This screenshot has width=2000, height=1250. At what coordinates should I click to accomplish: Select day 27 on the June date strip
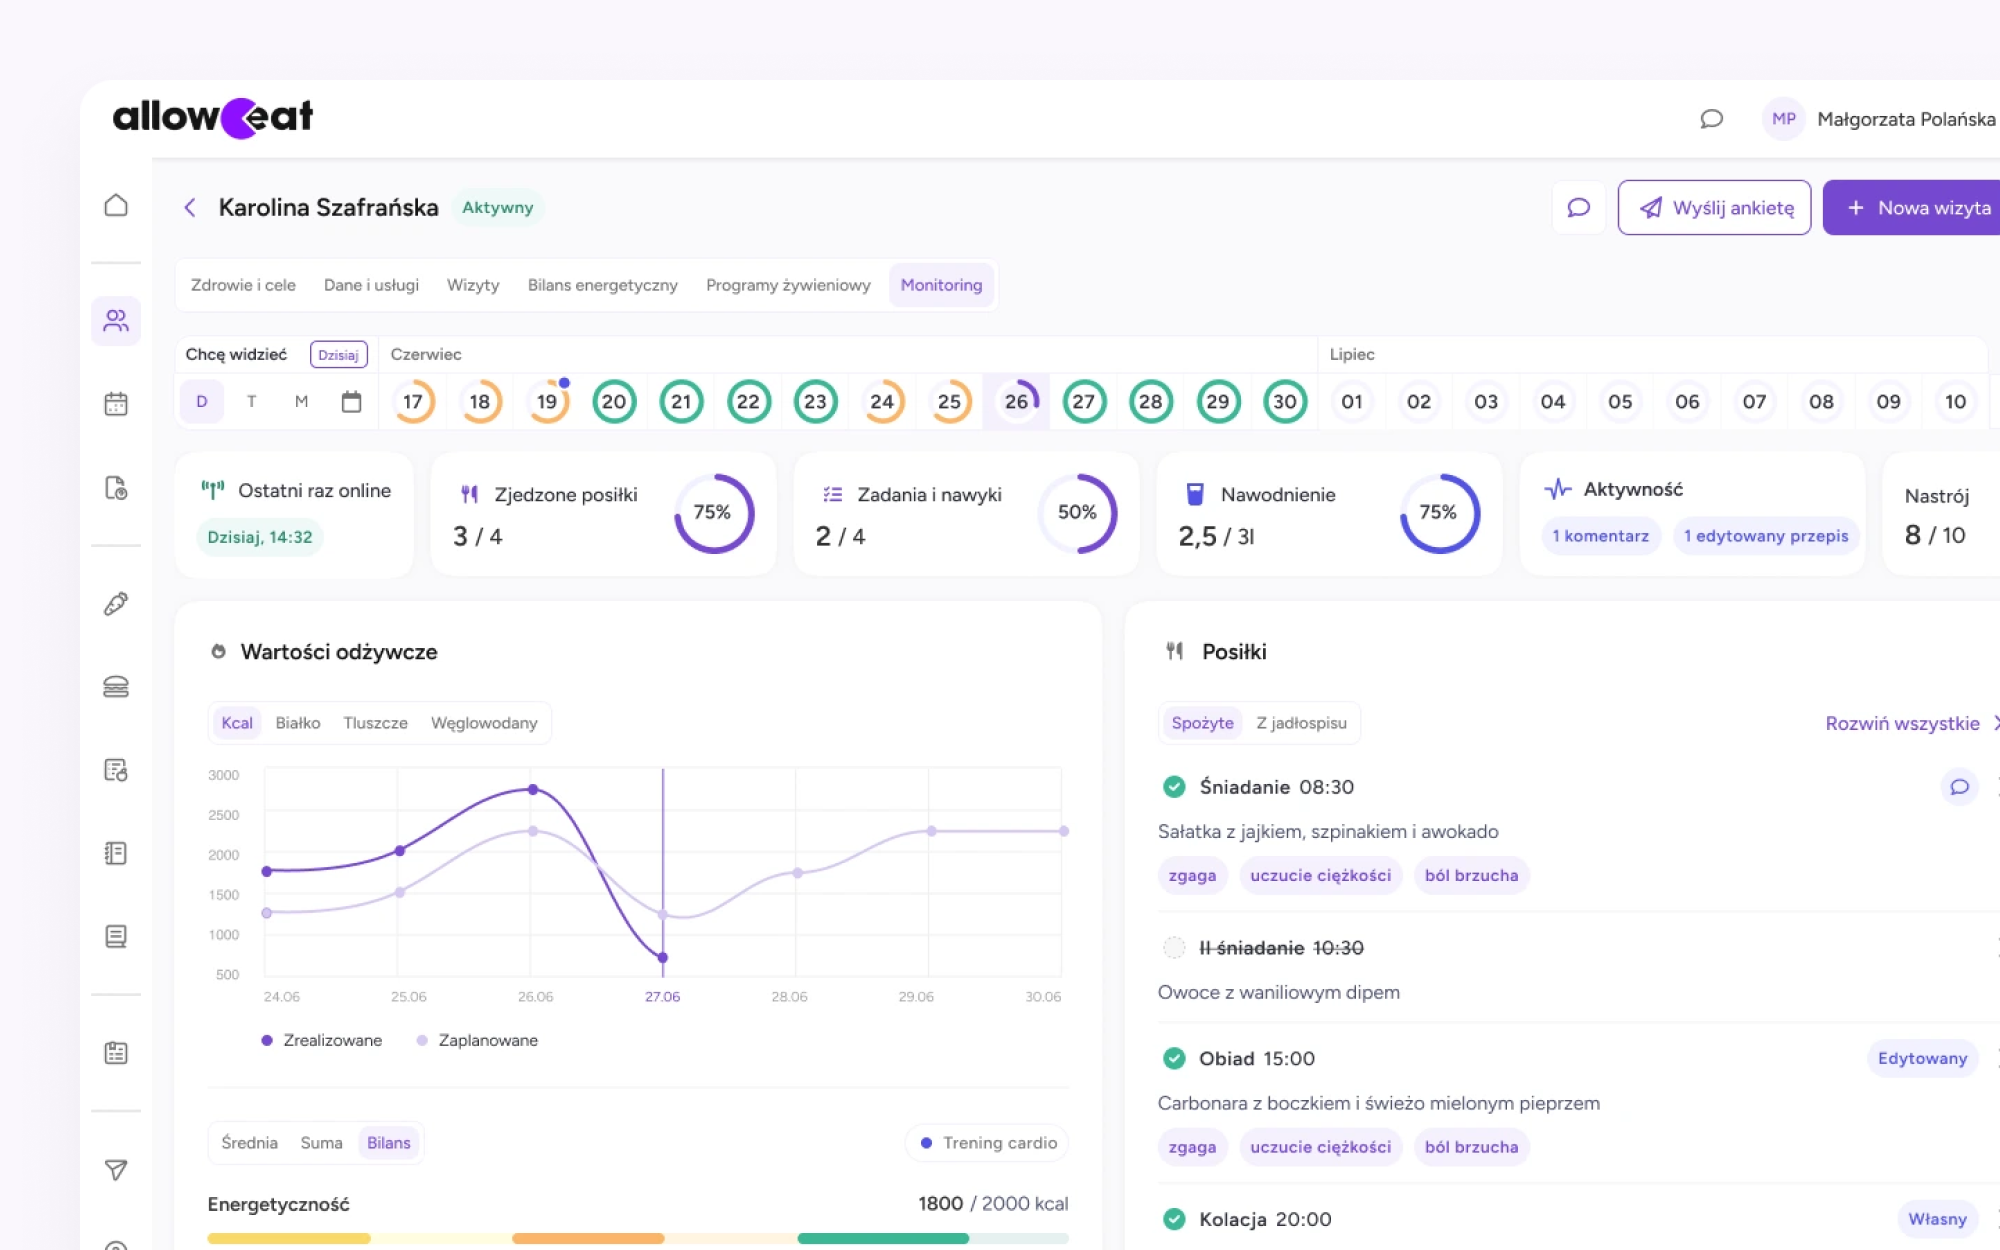[x=1084, y=401]
